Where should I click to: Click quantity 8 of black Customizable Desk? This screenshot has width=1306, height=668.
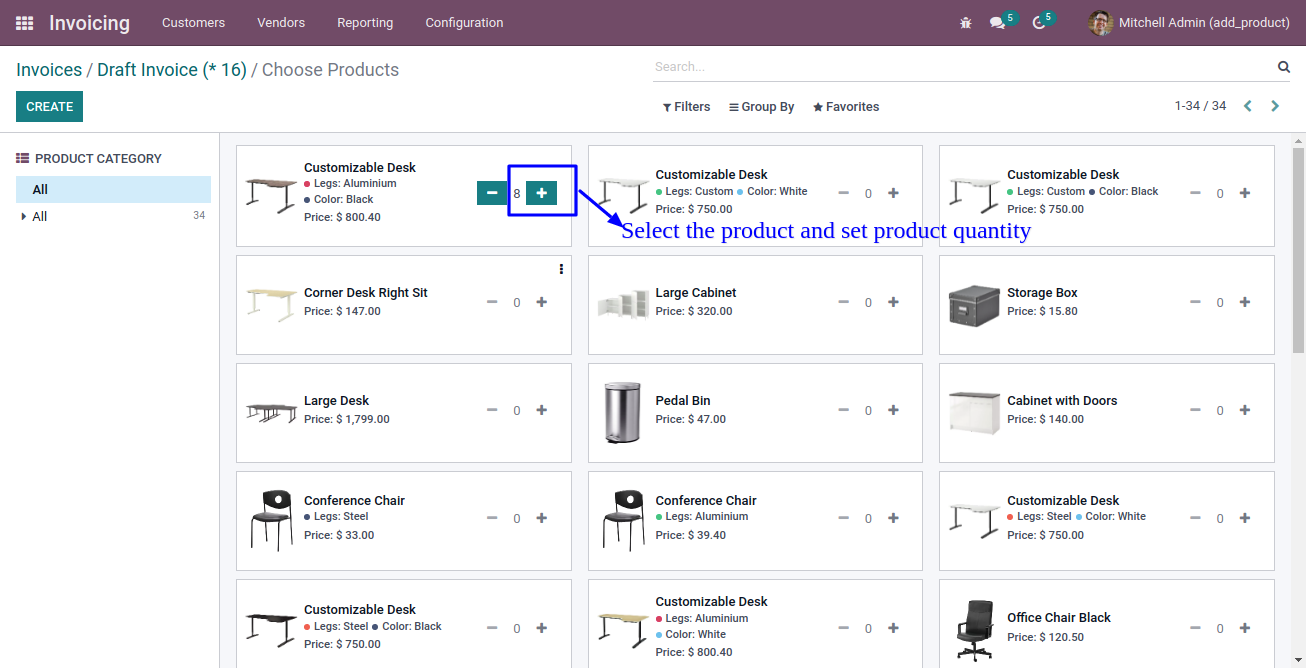tap(517, 193)
